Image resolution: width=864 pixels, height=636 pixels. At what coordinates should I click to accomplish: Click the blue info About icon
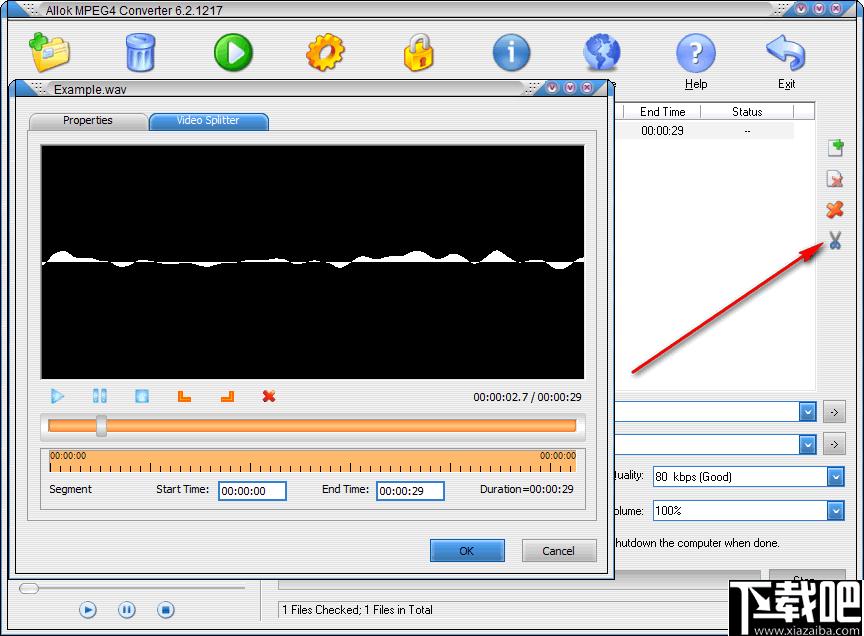(x=511, y=53)
